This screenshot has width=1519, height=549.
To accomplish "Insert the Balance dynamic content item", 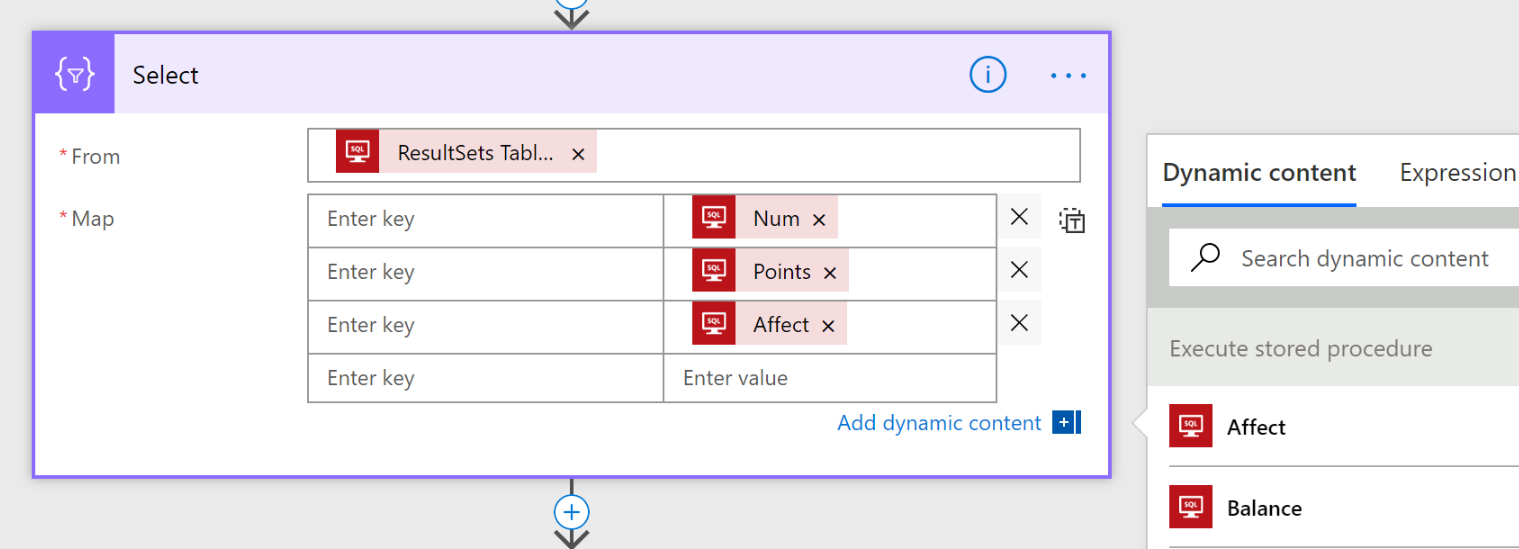I will click(1264, 508).
